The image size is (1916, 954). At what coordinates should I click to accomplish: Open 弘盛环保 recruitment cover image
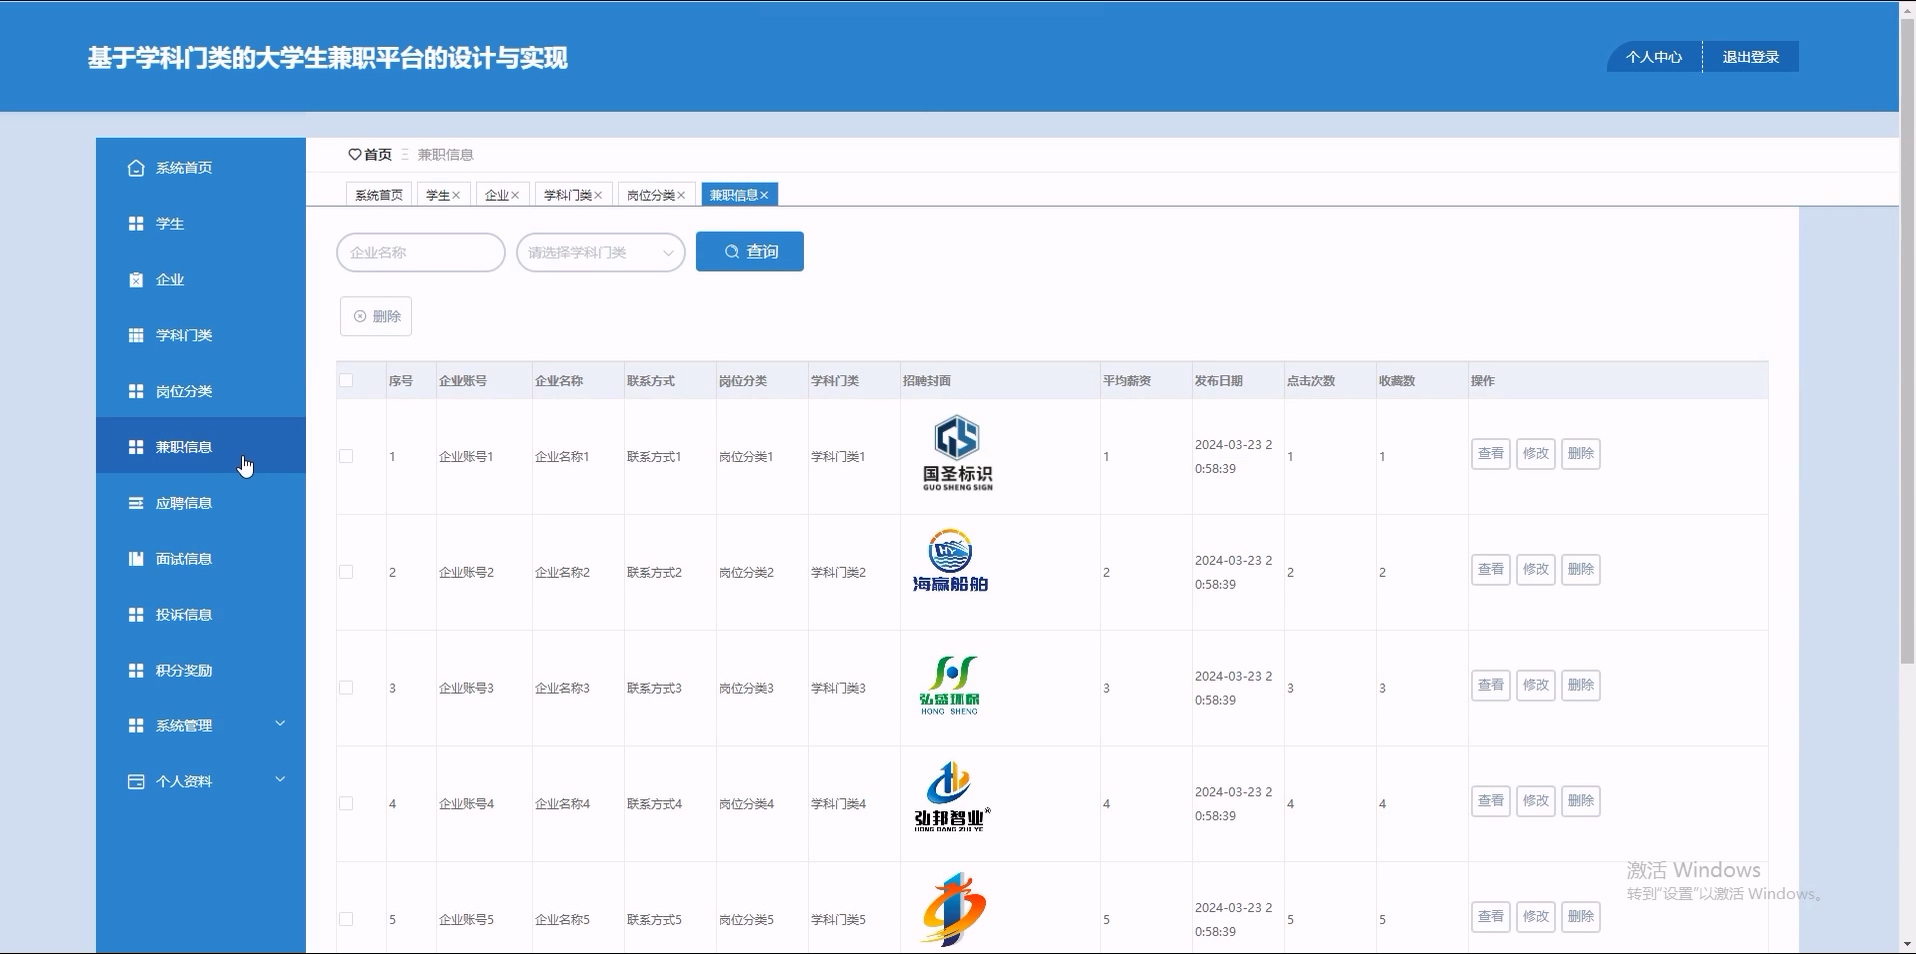tap(950, 685)
